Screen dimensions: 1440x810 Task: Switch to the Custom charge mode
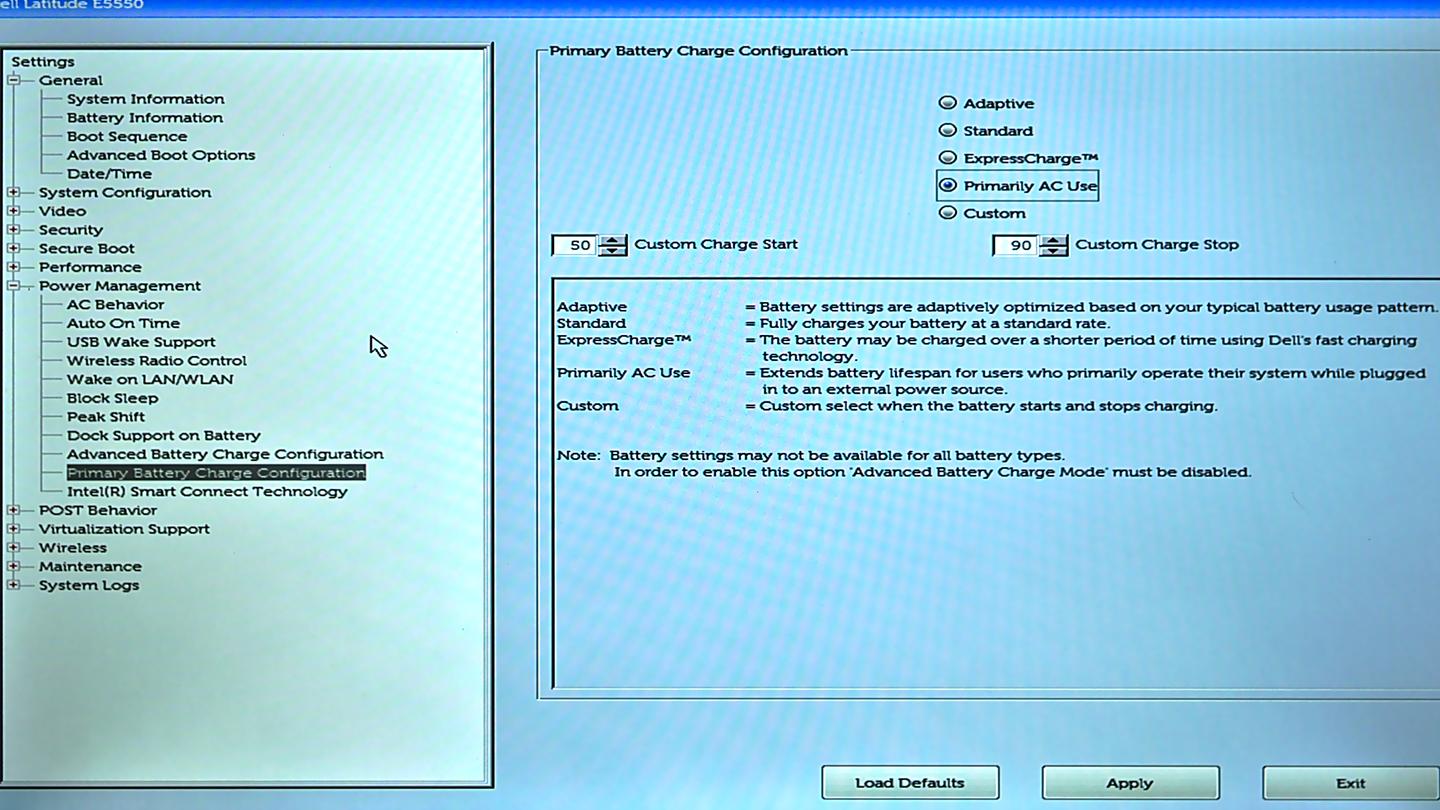(947, 212)
